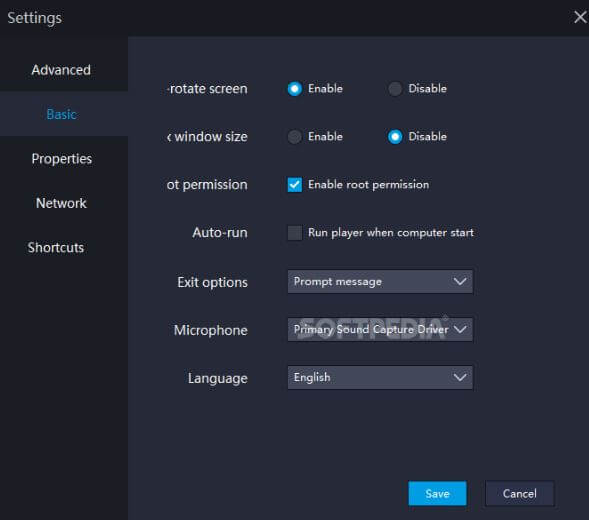
Task: Click the Exit options chevron arrow
Action: pyautogui.click(x=460, y=281)
